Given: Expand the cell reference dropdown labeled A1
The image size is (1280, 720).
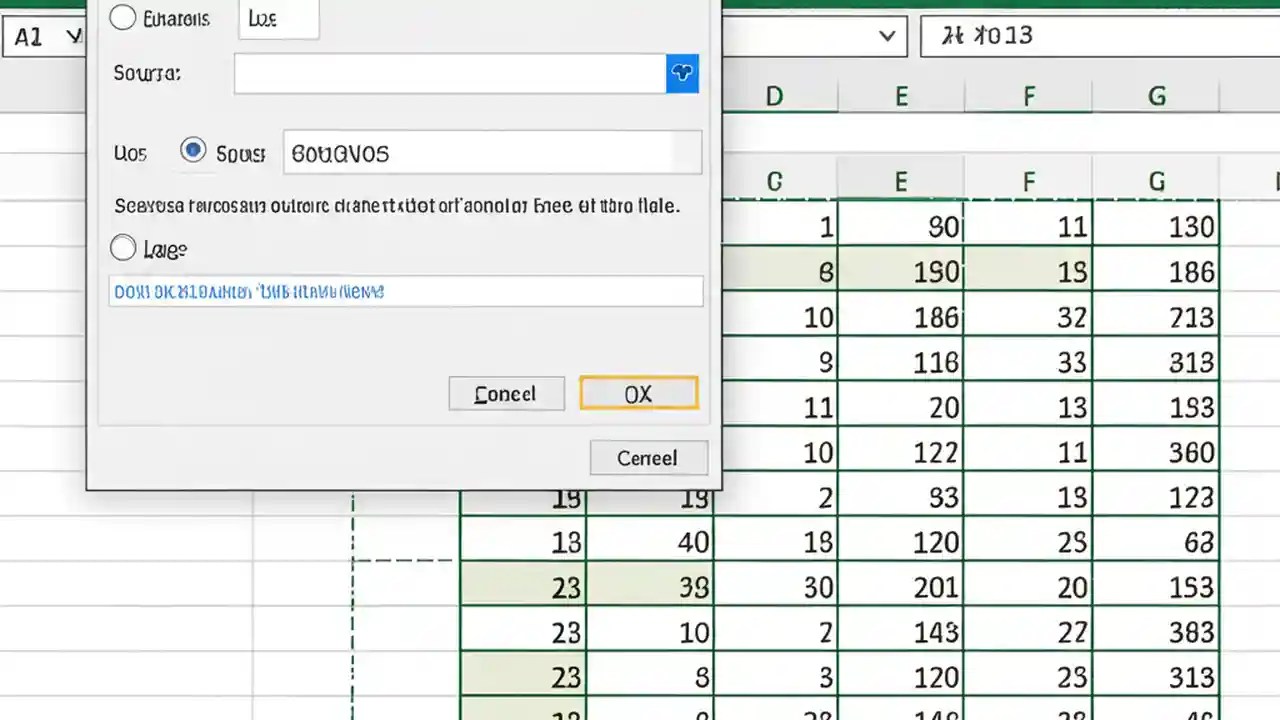Looking at the screenshot, I should click(73, 36).
